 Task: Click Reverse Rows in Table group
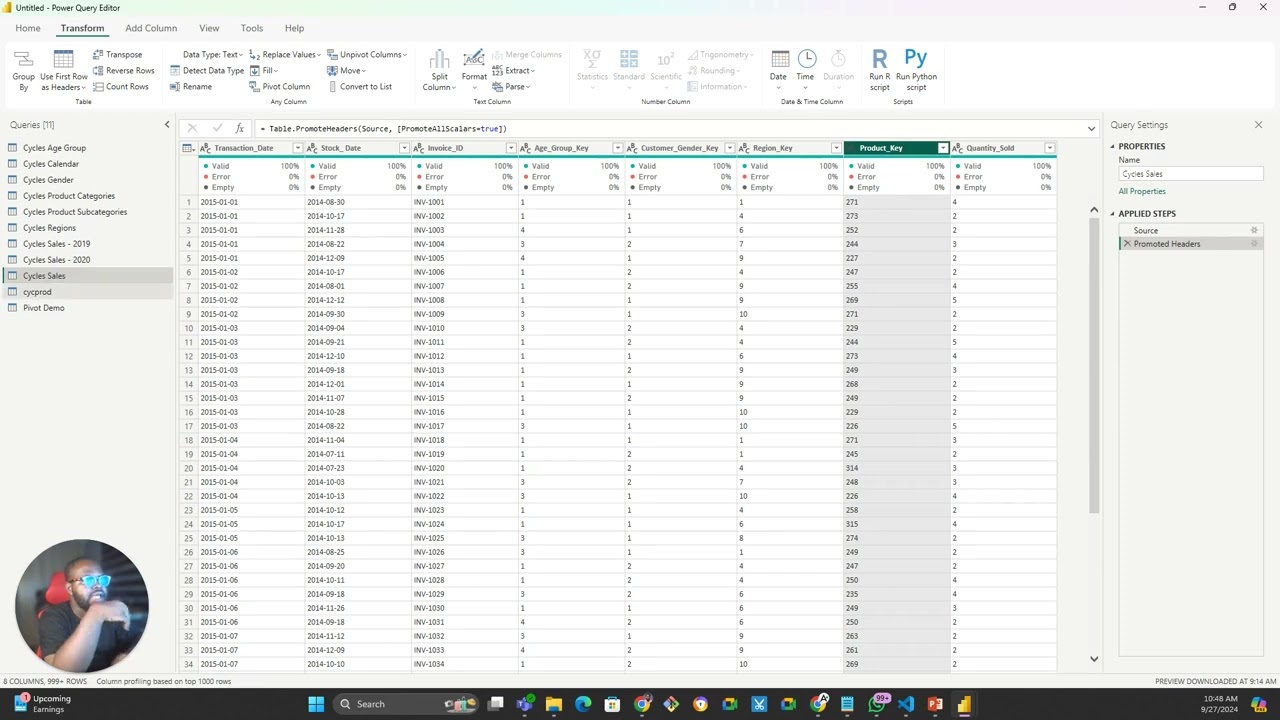coord(124,71)
